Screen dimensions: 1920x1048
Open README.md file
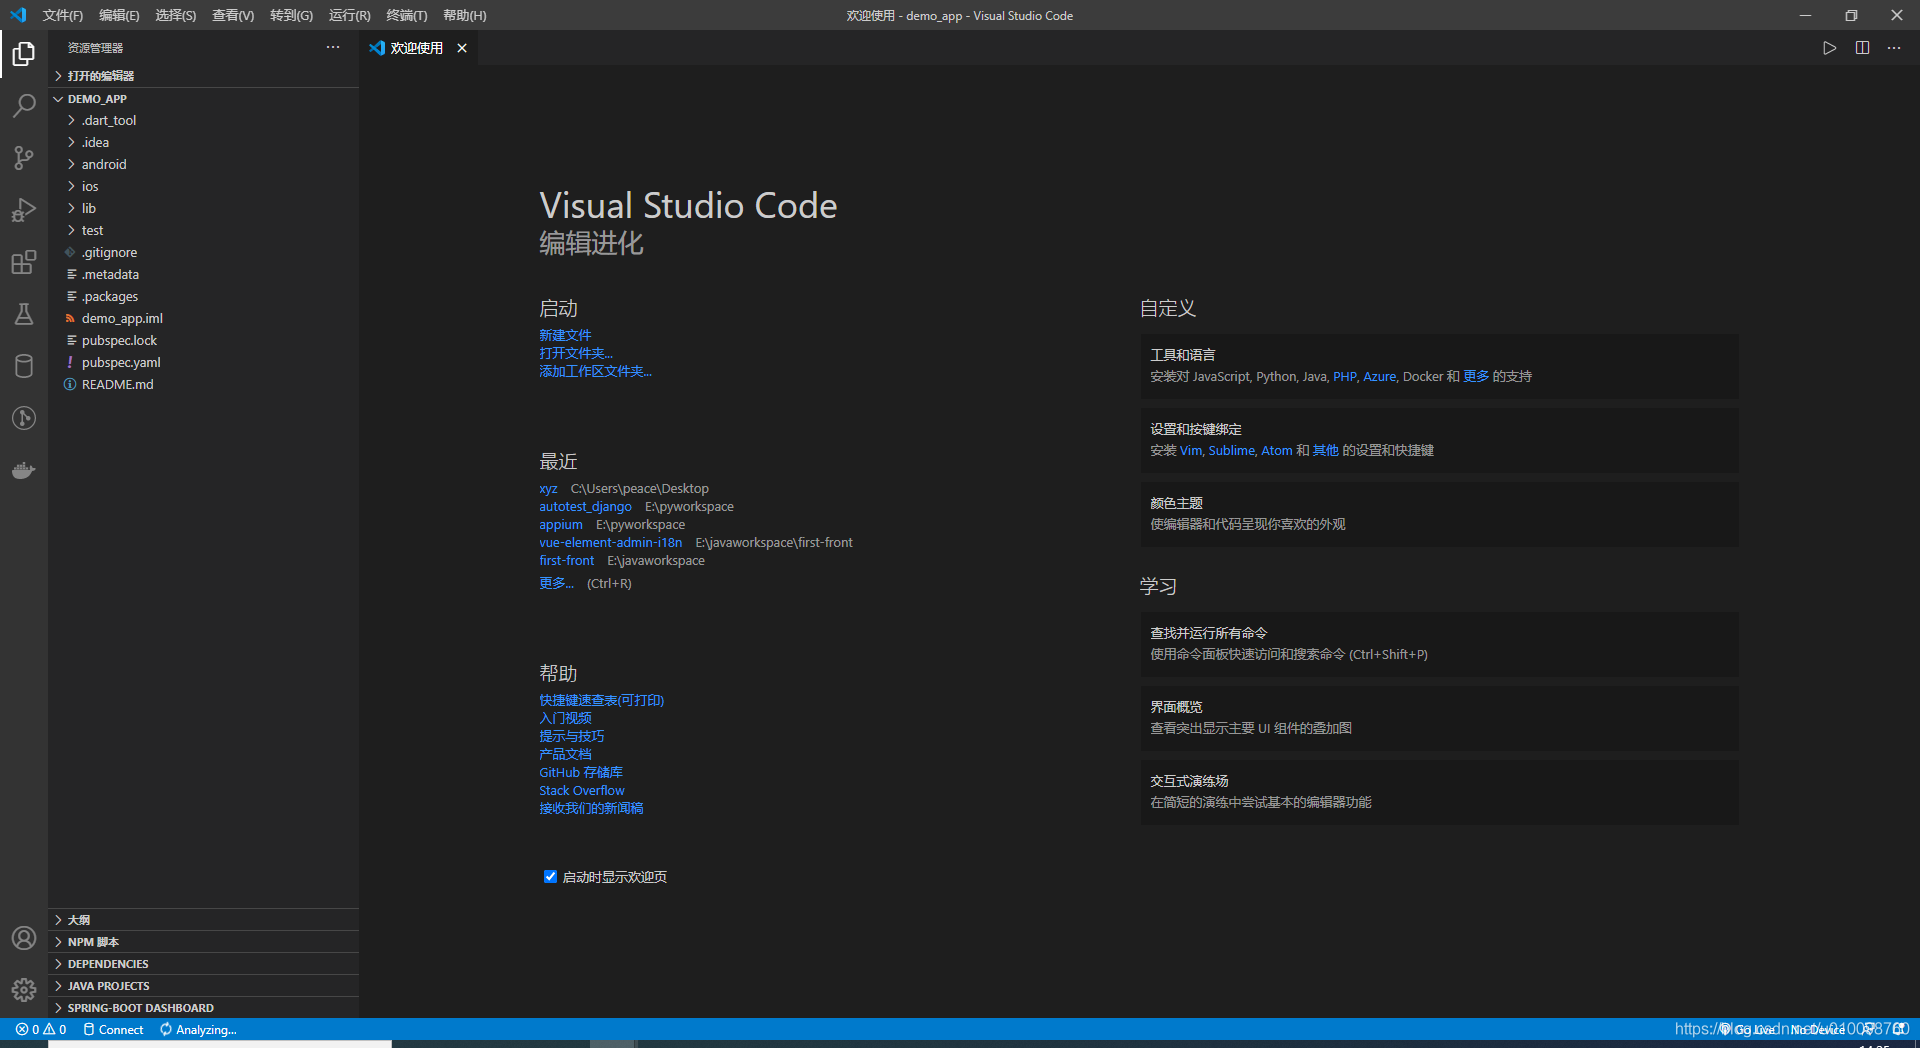(x=203, y=384)
